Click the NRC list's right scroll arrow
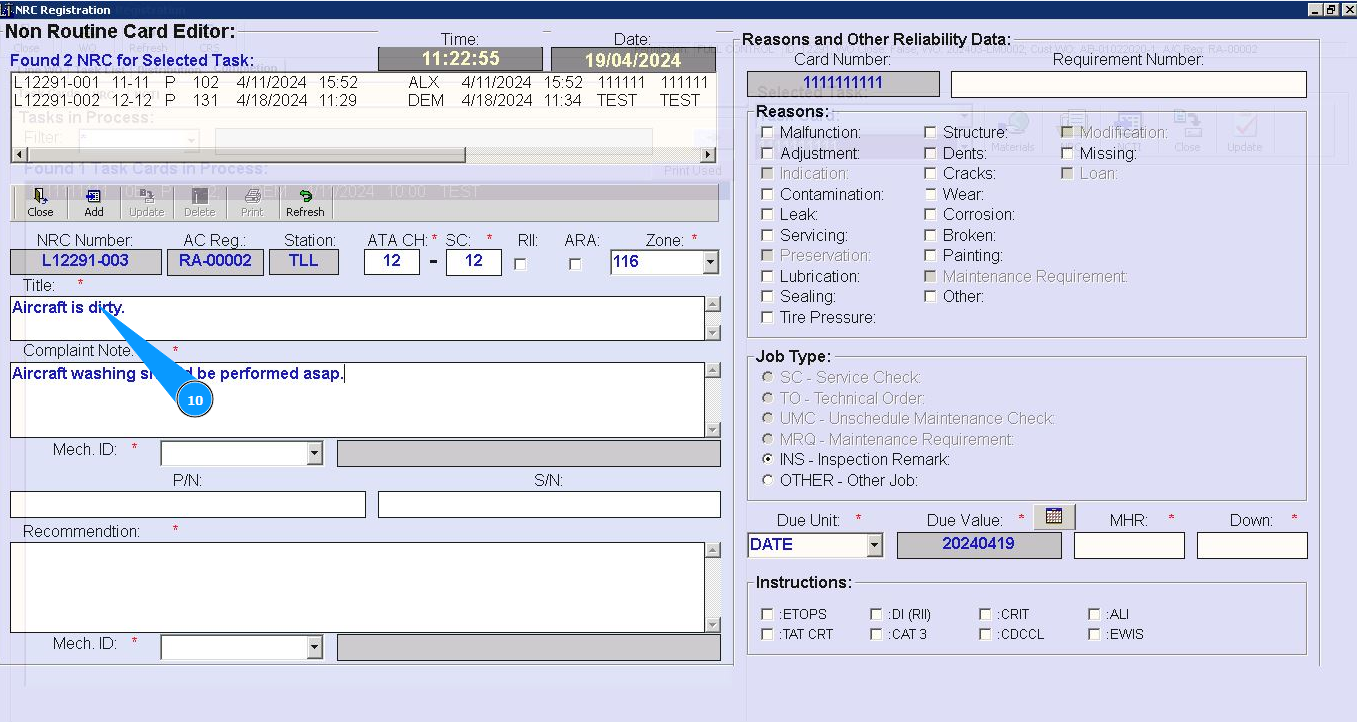This screenshot has height=722, width=1357. pyautogui.click(x=709, y=155)
